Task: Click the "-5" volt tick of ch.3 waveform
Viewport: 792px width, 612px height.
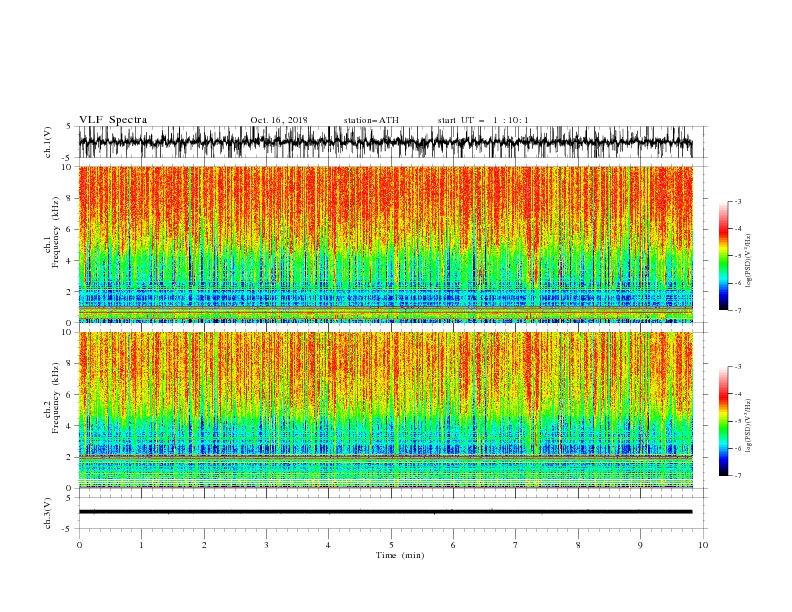Action: (68, 529)
